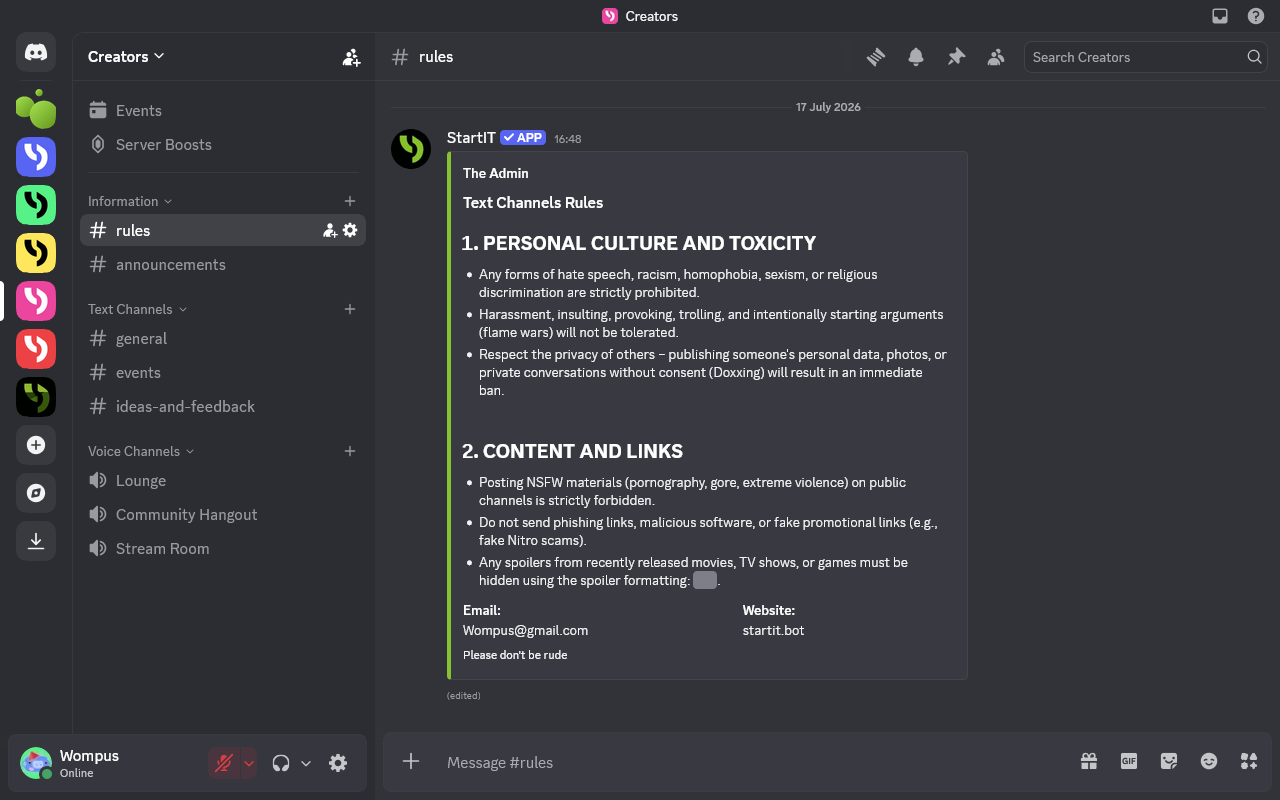Open the GIF picker
The height and width of the screenshot is (800, 1280).
(1129, 762)
